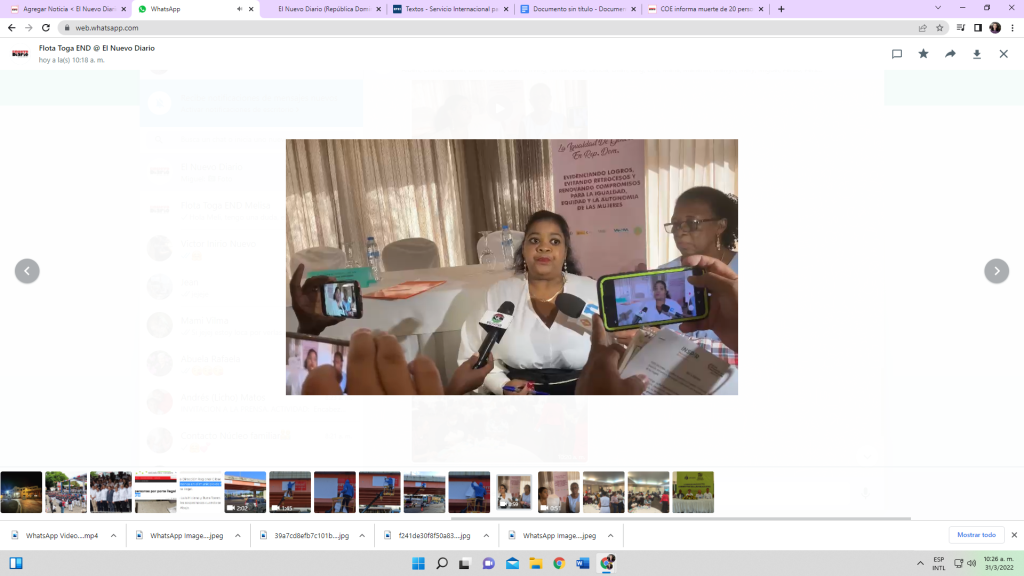Select the first night street thumbnail
The width and height of the screenshot is (1024, 576).
[x=21, y=492]
